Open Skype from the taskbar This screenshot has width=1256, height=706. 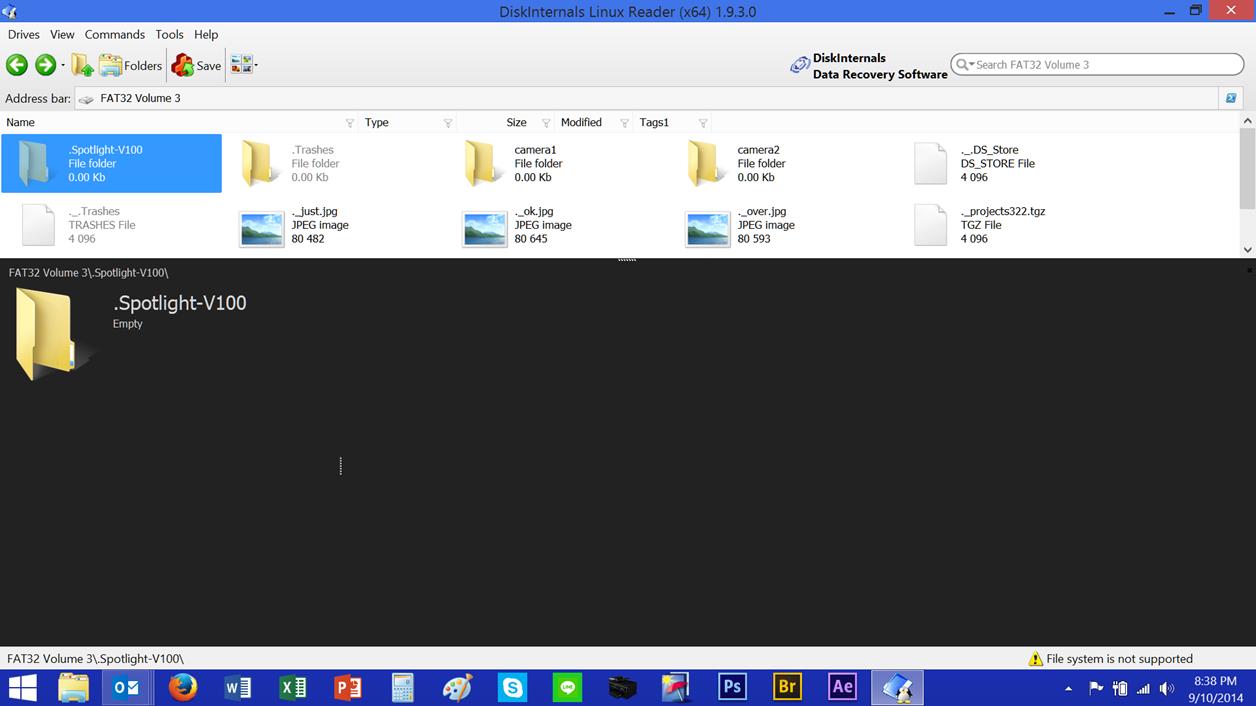(x=513, y=687)
